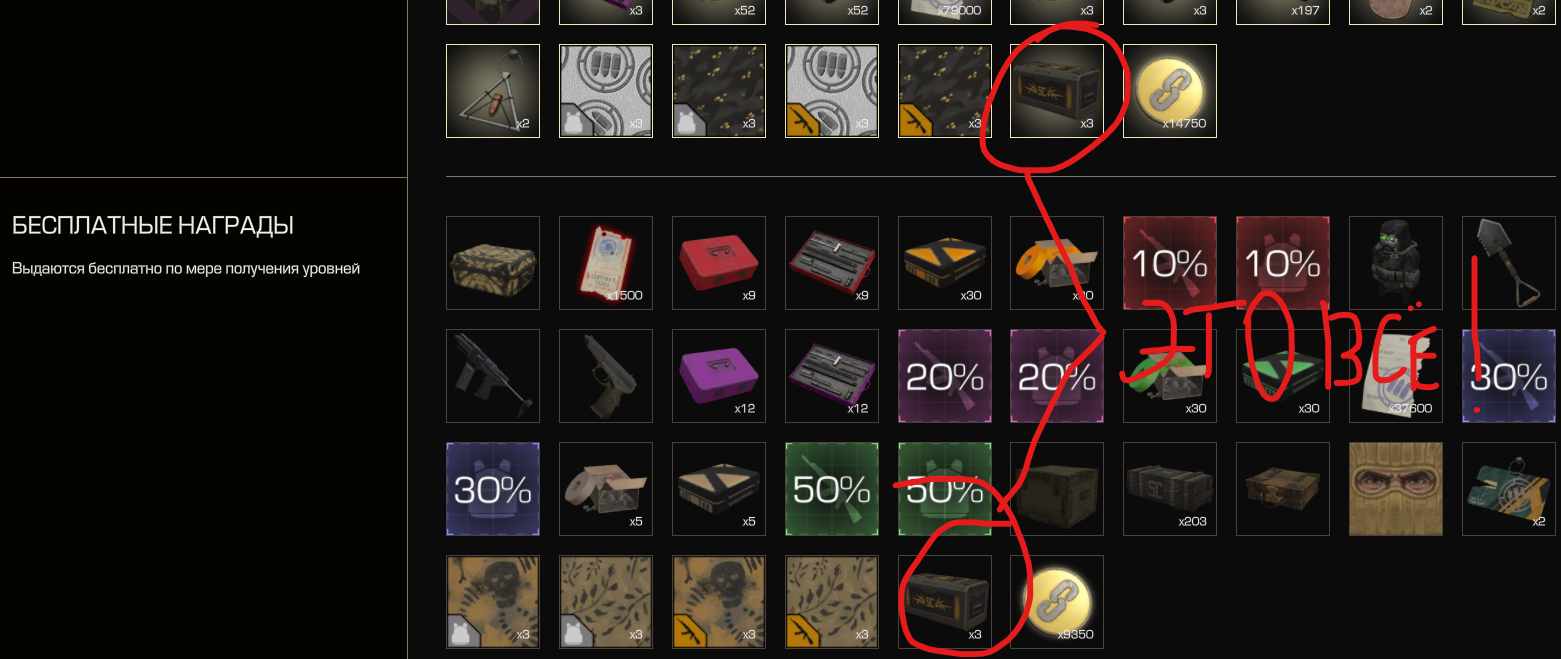
Task: Select the hooded character with green goggles
Action: (1396, 263)
